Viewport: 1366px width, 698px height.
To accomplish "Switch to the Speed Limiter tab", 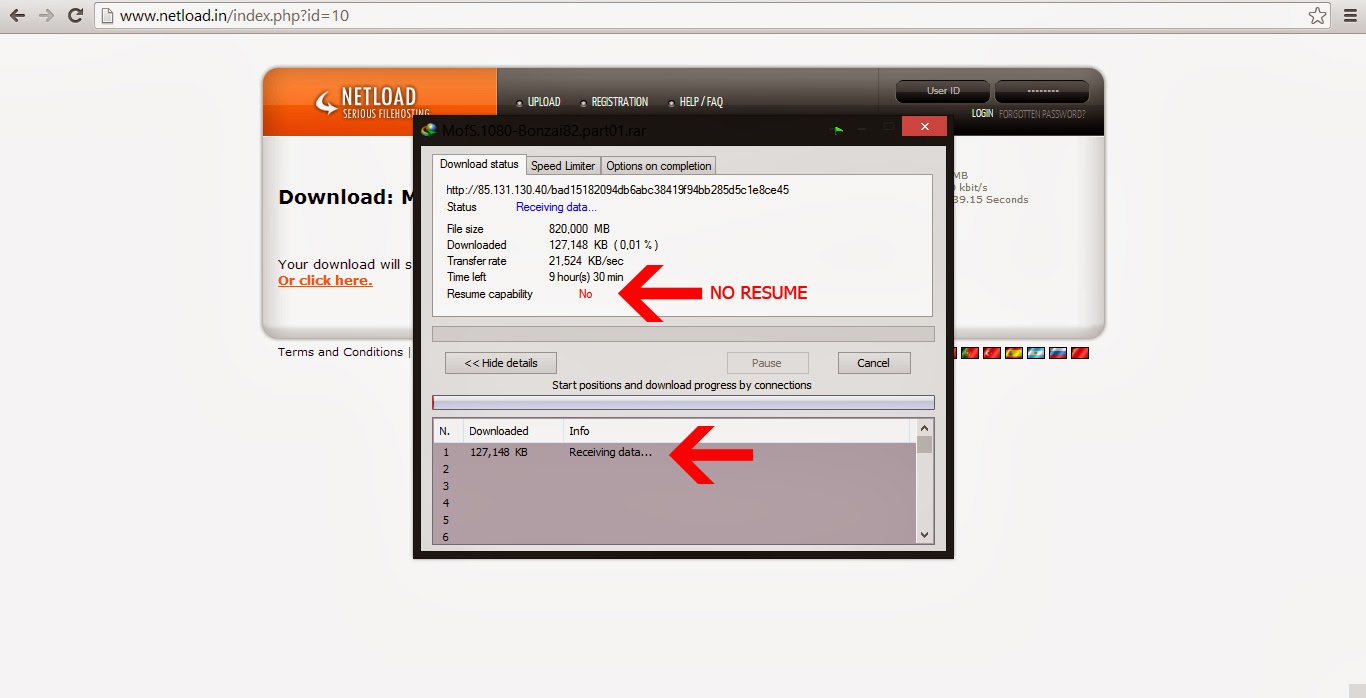I will click(x=563, y=165).
